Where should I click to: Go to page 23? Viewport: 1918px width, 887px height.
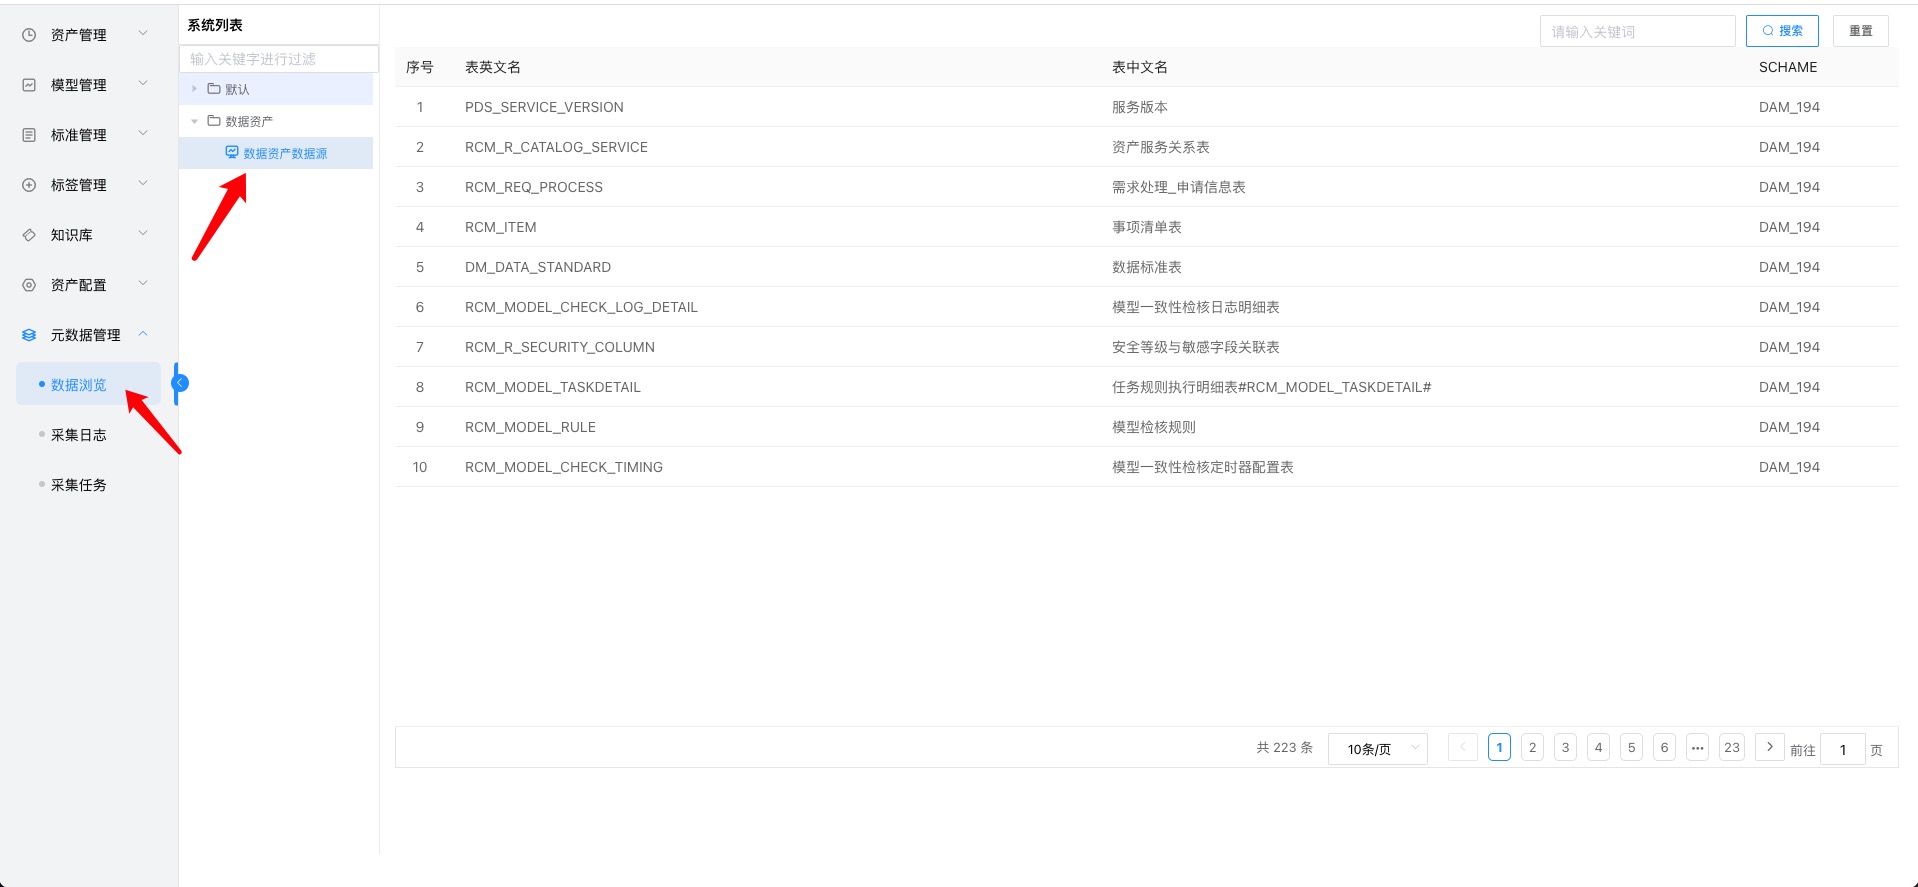(1732, 747)
